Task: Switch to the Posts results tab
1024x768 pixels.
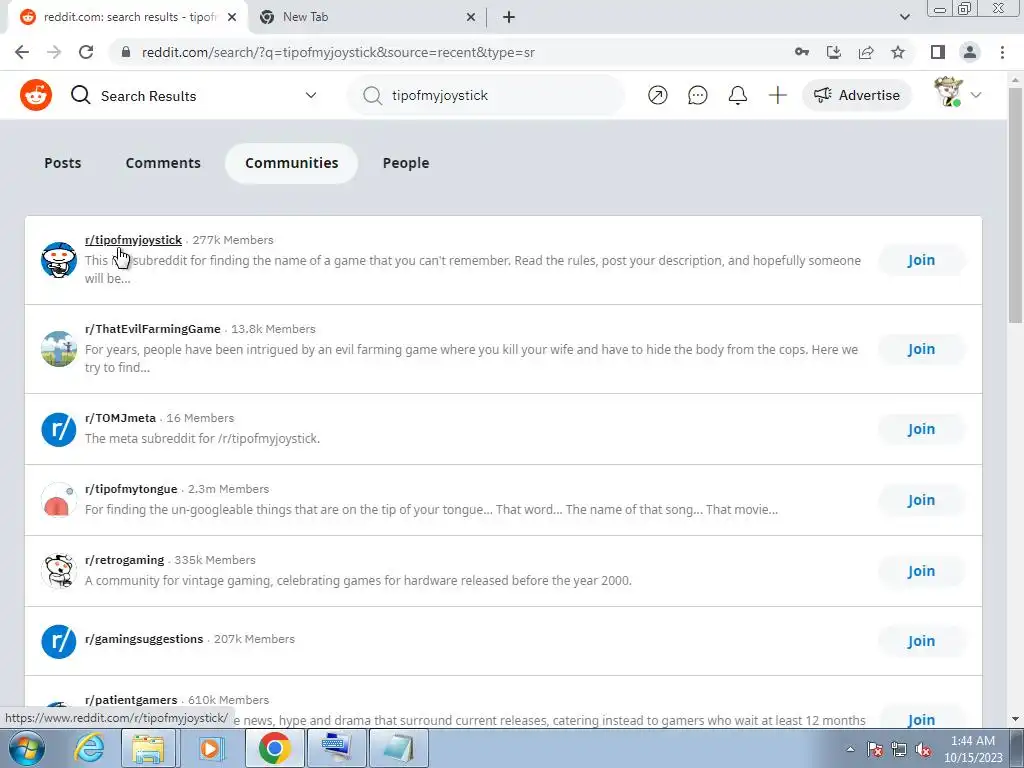Action: pyautogui.click(x=63, y=163)
